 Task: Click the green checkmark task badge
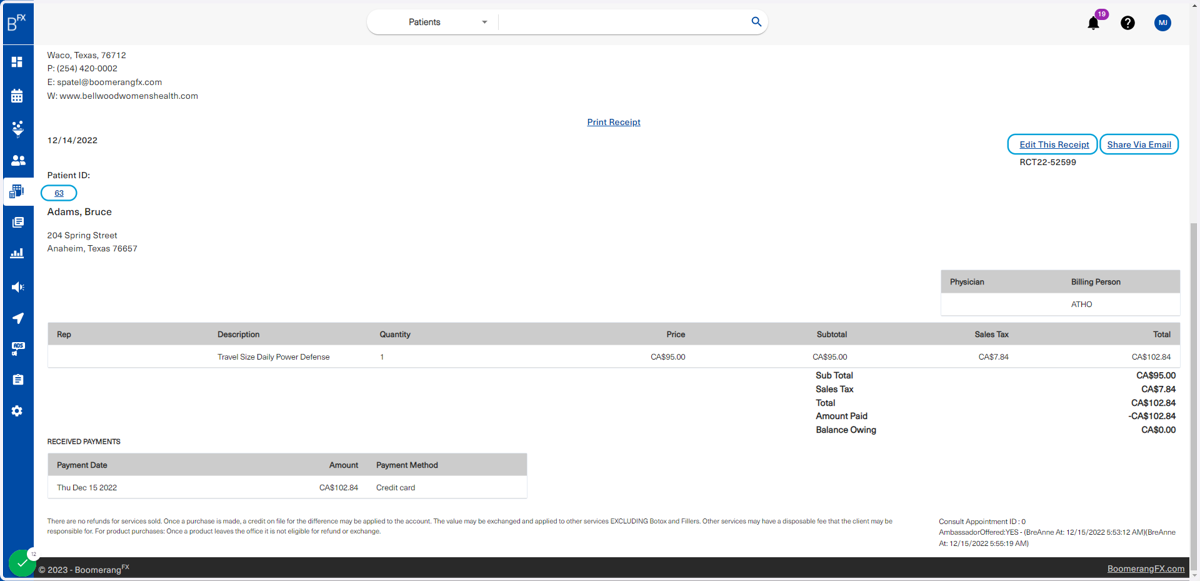point(22,563)
